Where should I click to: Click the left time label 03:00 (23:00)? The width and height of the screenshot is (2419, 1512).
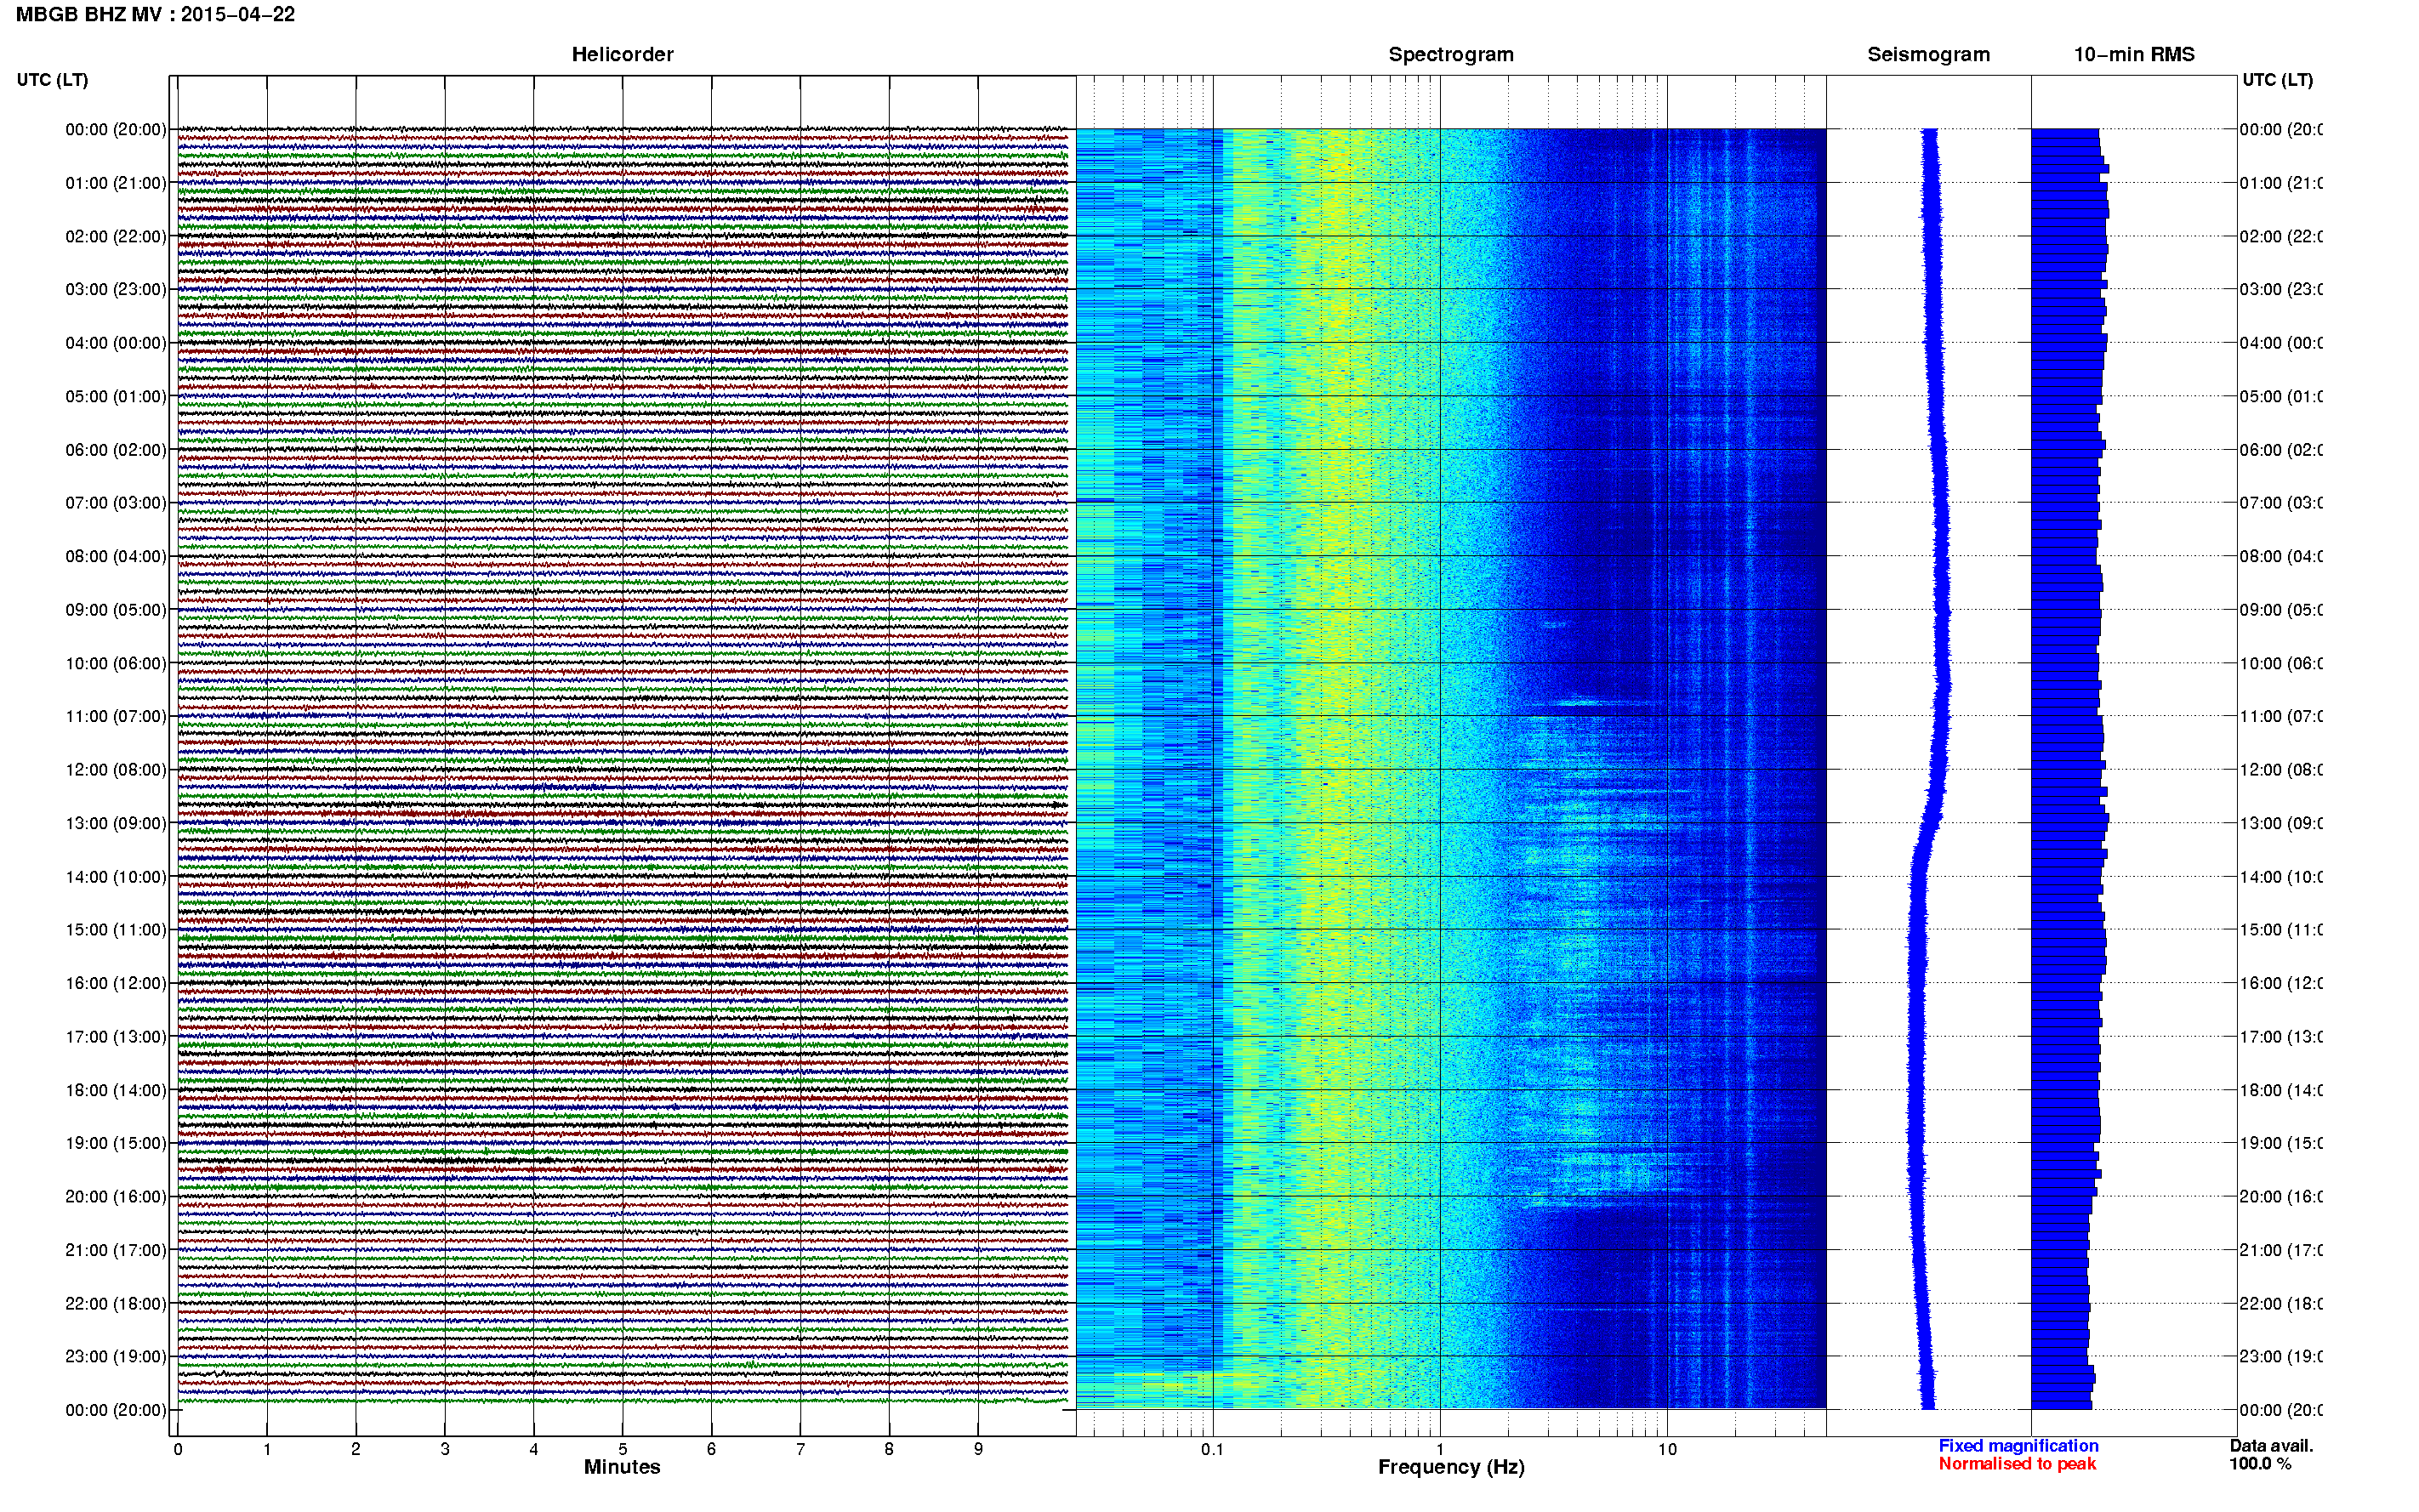116,289
